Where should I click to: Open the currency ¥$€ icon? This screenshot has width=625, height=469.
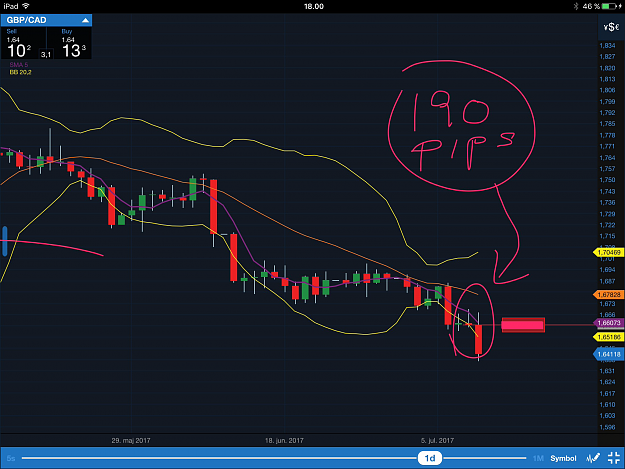pyautogui.click(x=611, y=27)
